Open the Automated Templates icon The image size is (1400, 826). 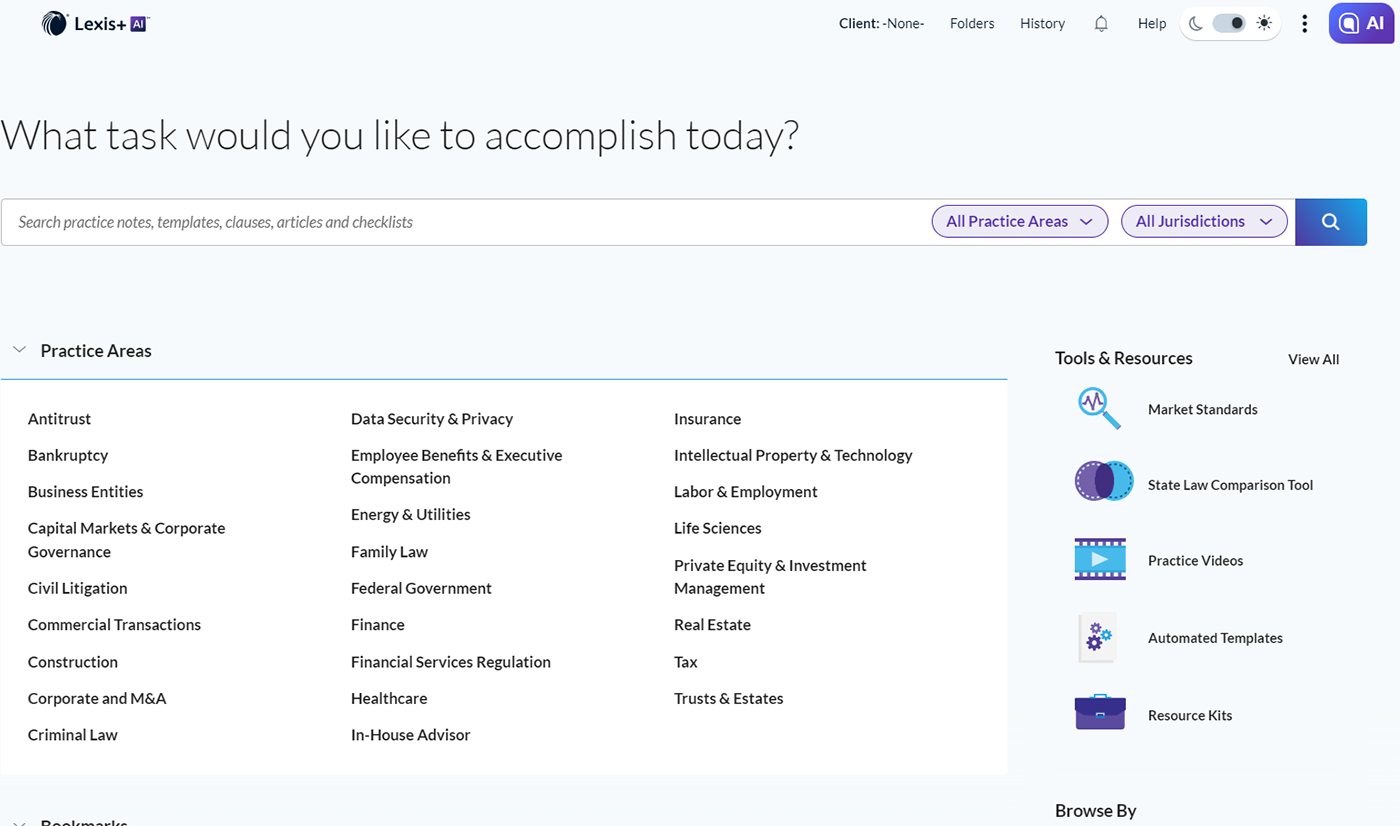point(1097,637)
